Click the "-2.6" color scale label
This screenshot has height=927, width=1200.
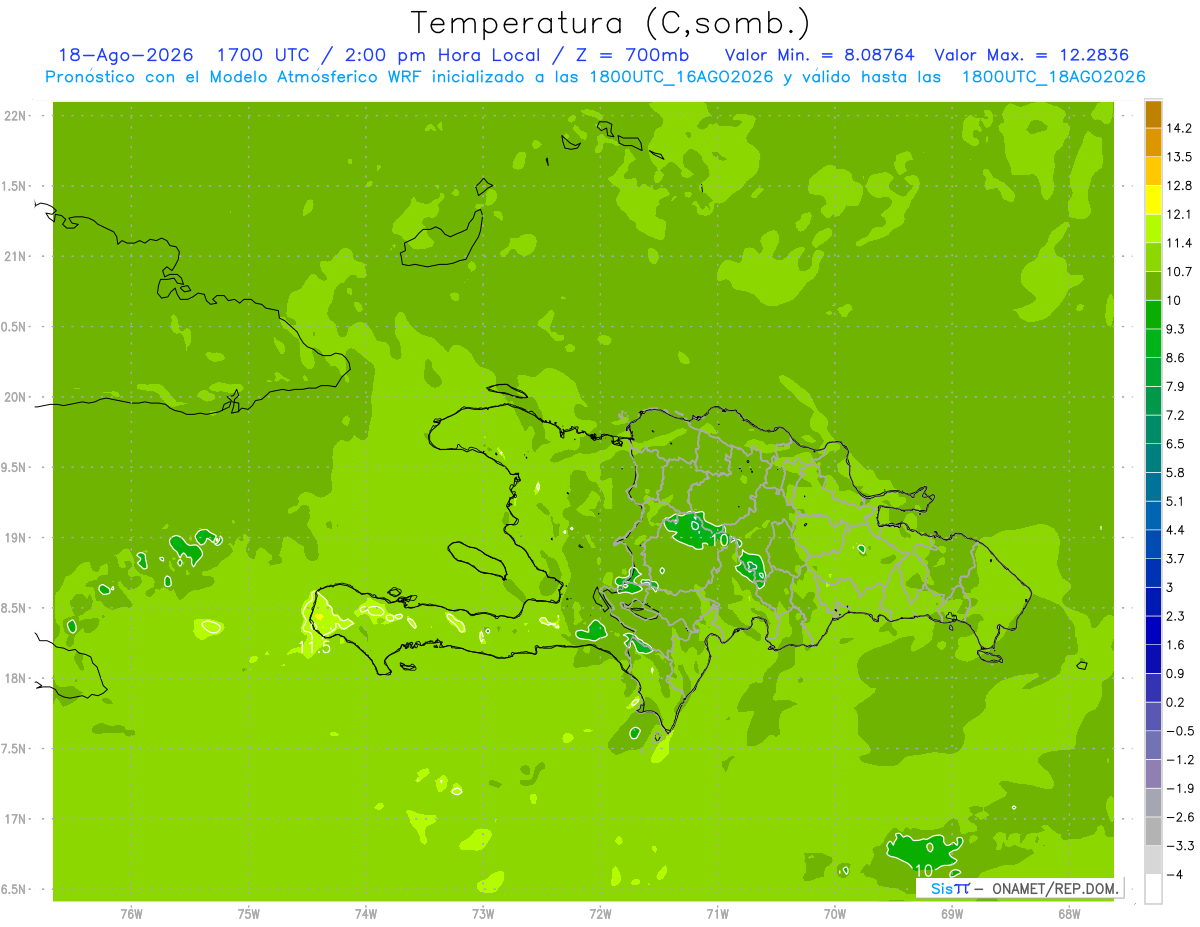[x=1179, y=817]
